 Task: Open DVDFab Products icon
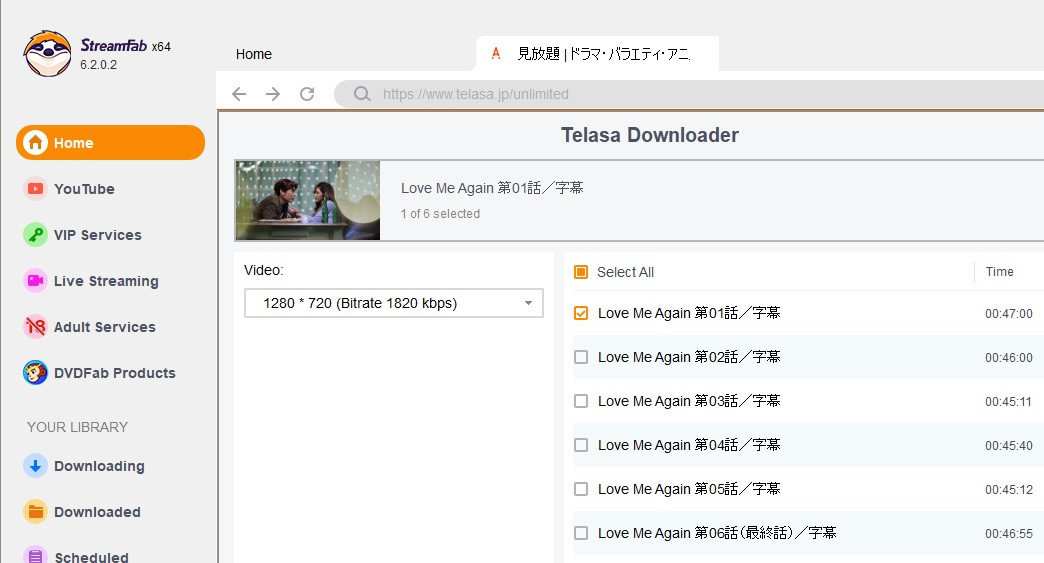click(35, 373)
